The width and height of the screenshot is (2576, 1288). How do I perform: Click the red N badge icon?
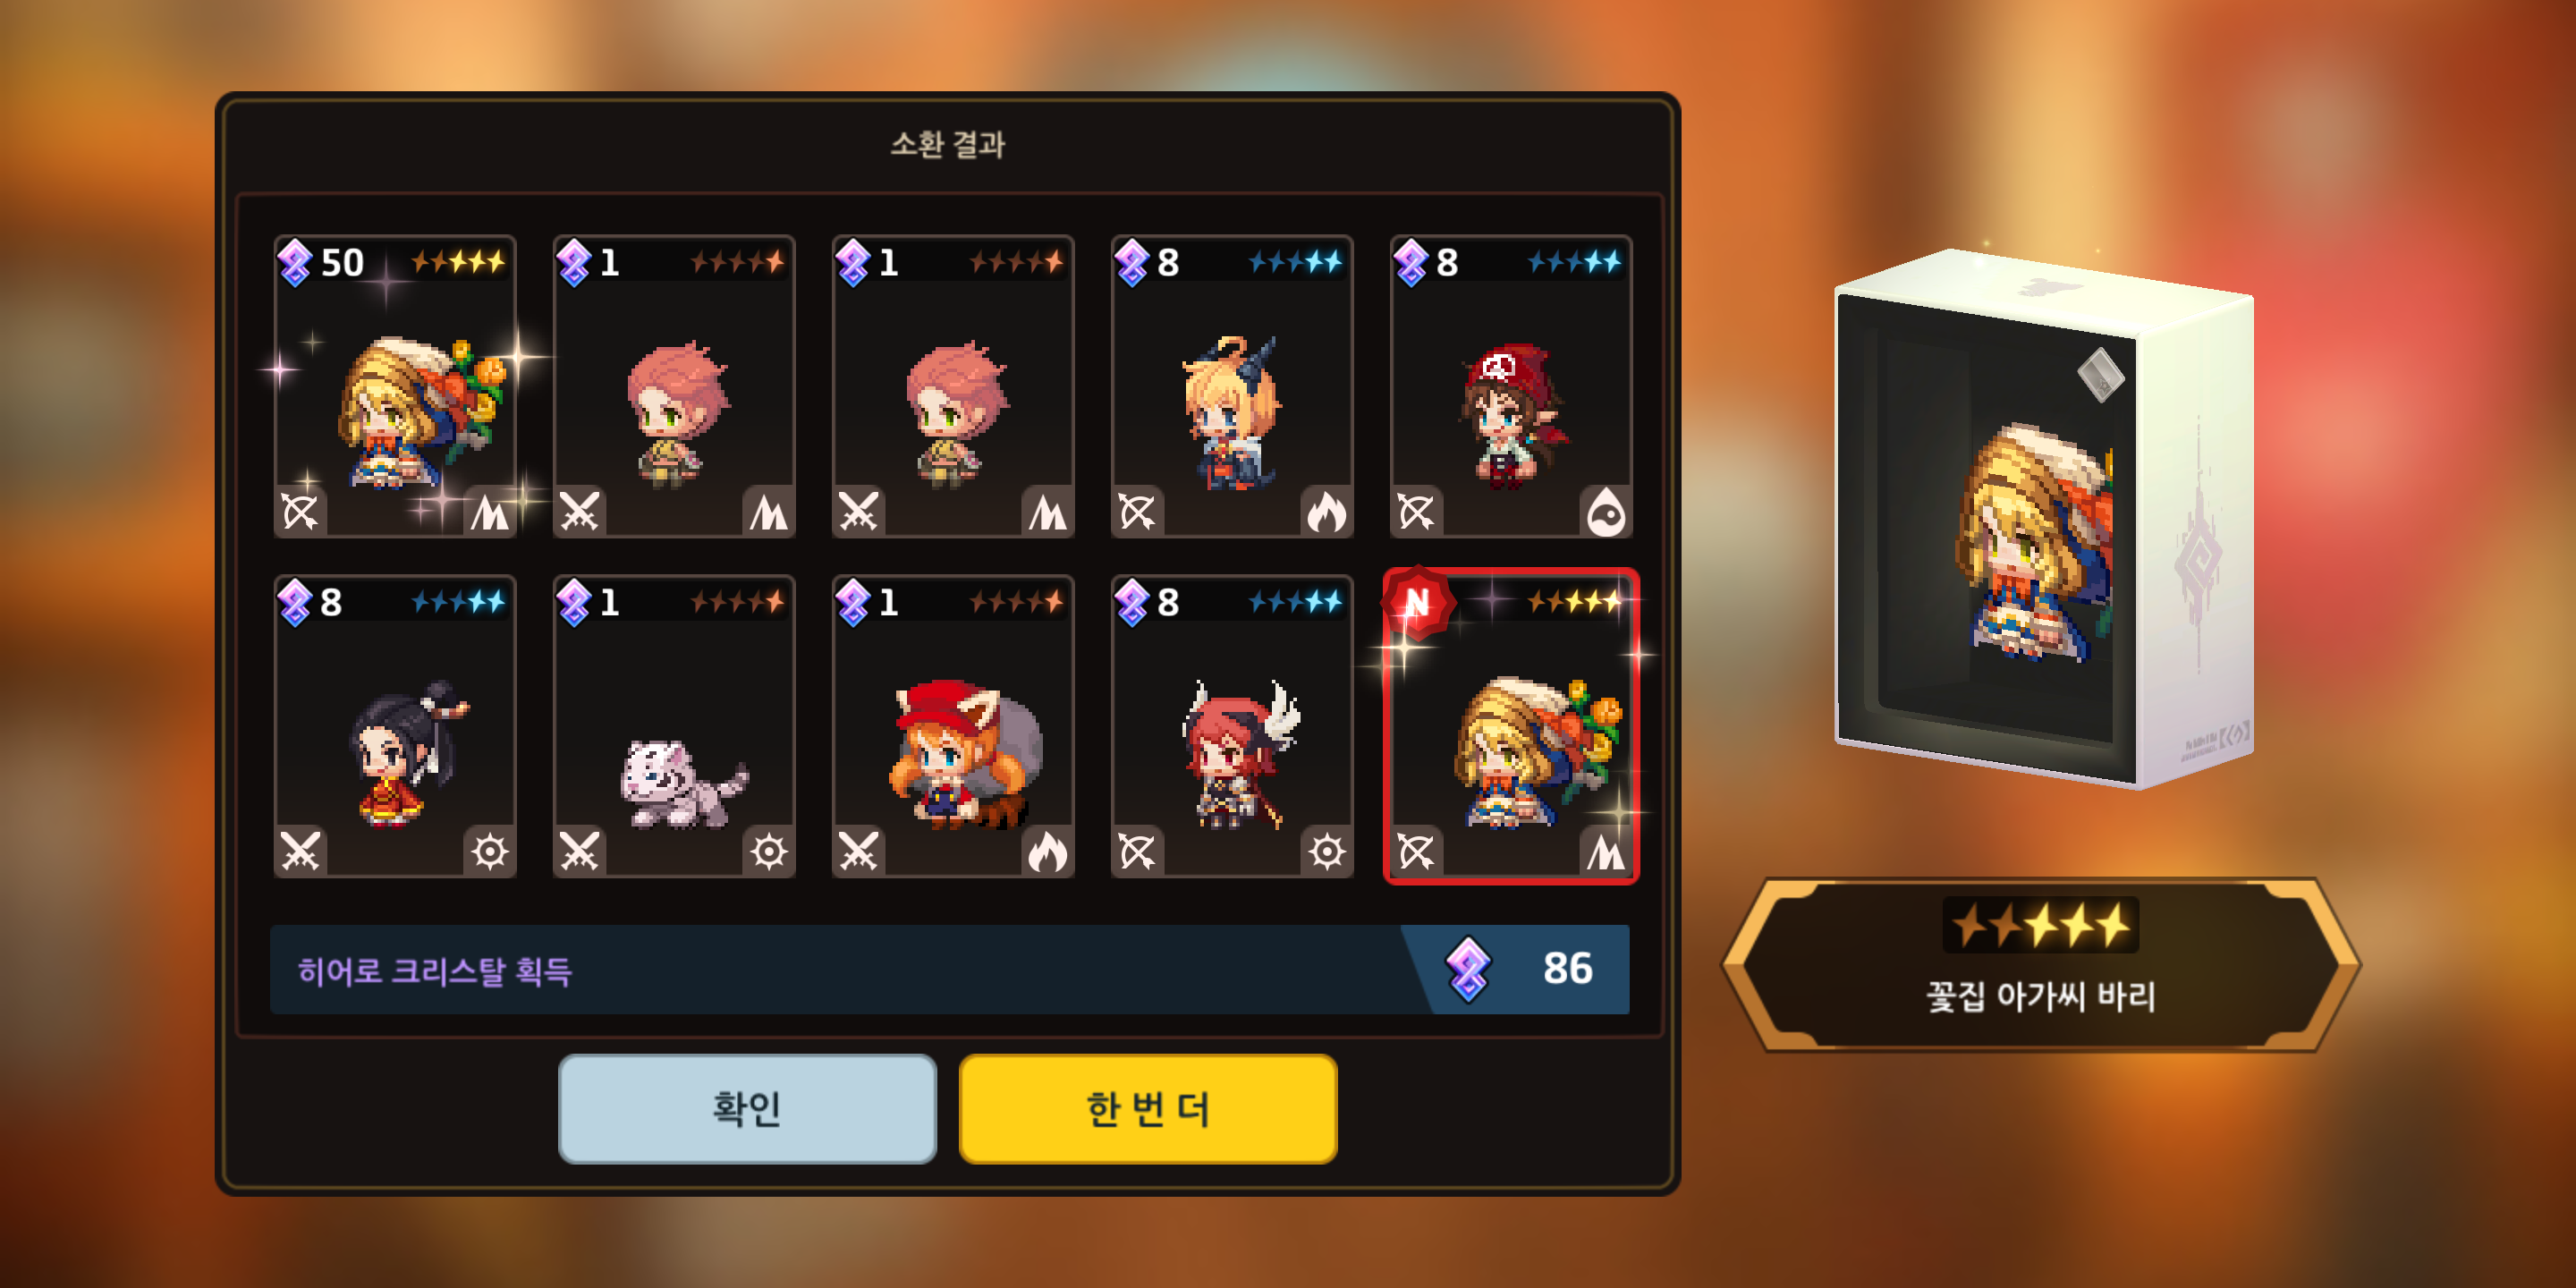coord(1416,602)
